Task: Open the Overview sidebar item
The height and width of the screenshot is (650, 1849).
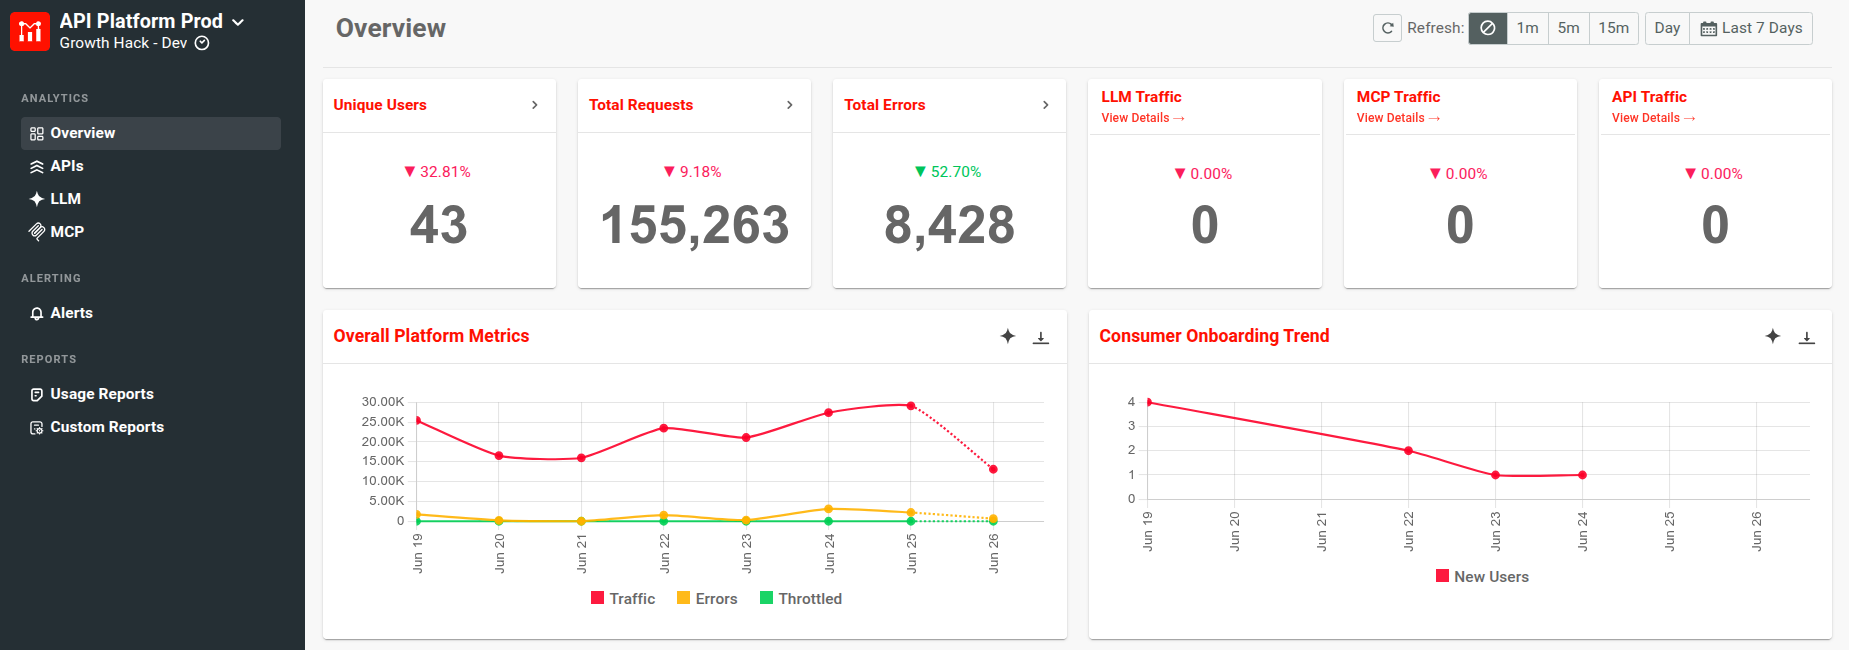Action: (x=151, y=133)
